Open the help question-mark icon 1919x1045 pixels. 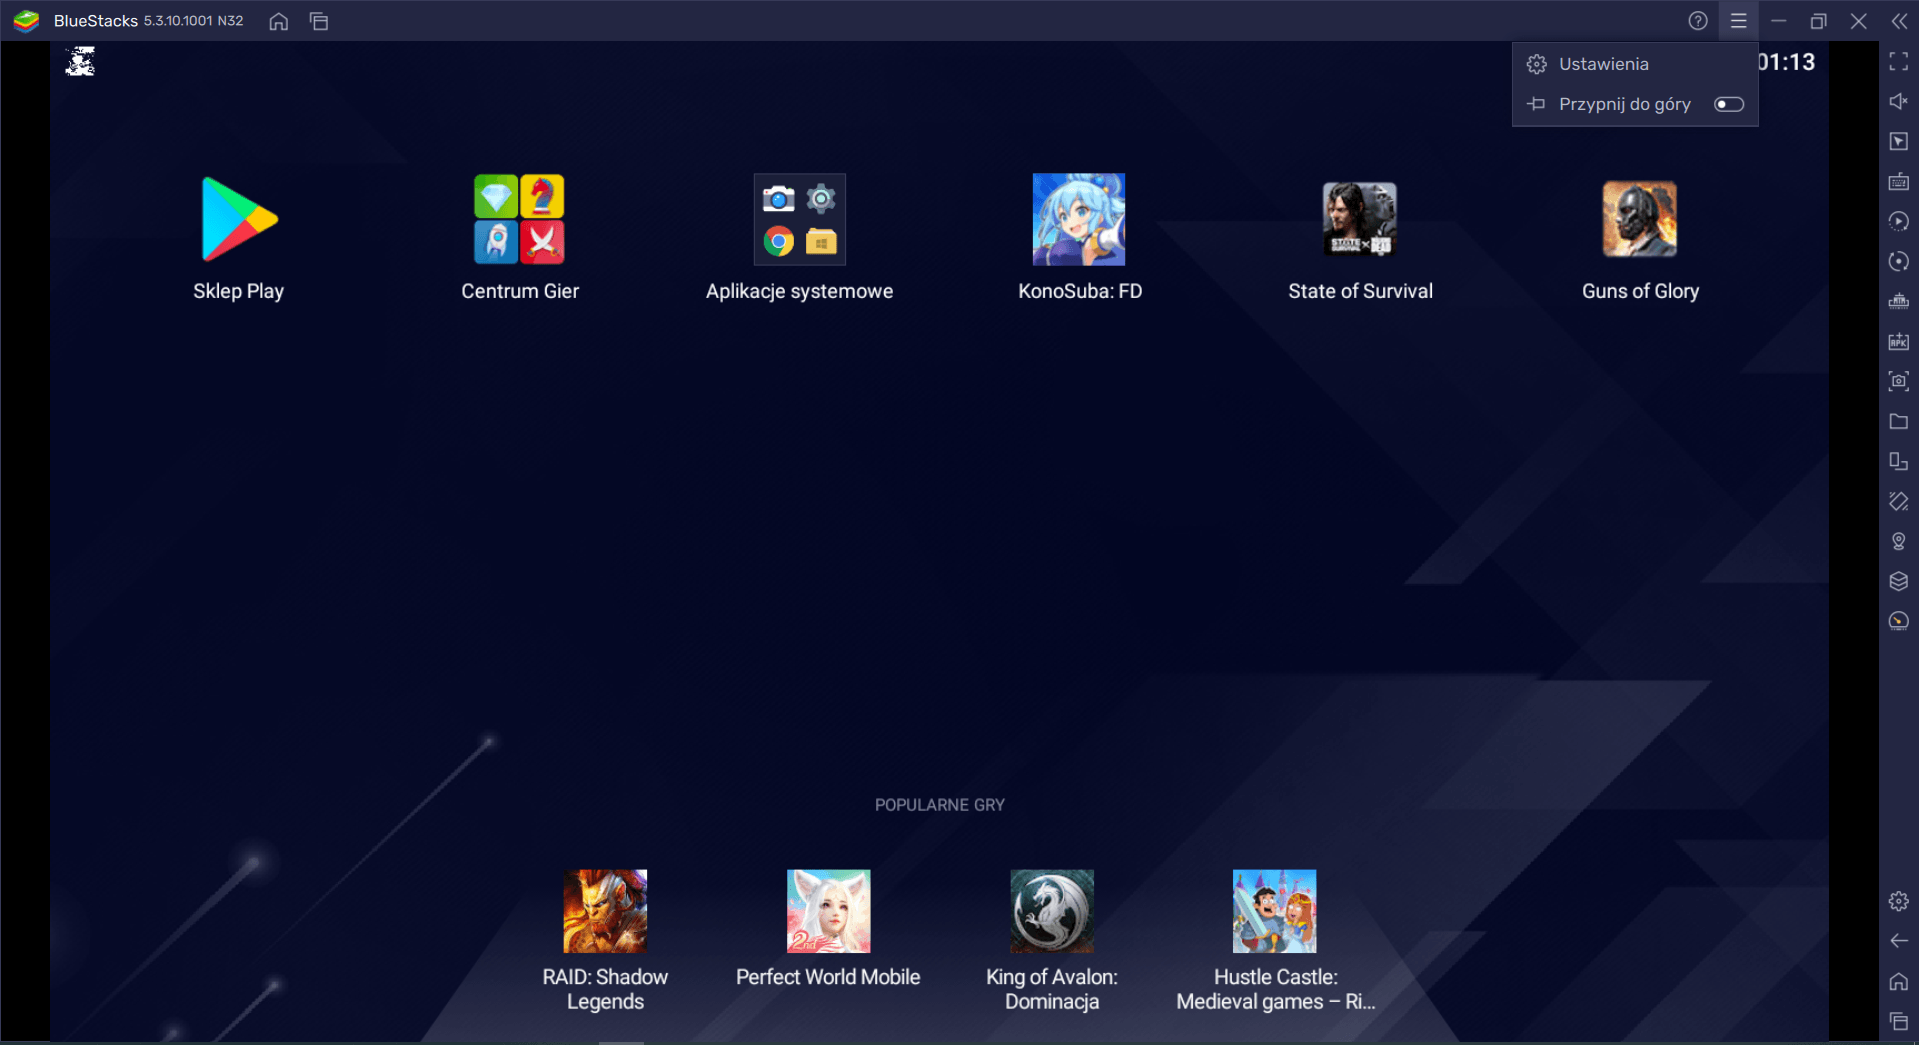pos(1698,21)
